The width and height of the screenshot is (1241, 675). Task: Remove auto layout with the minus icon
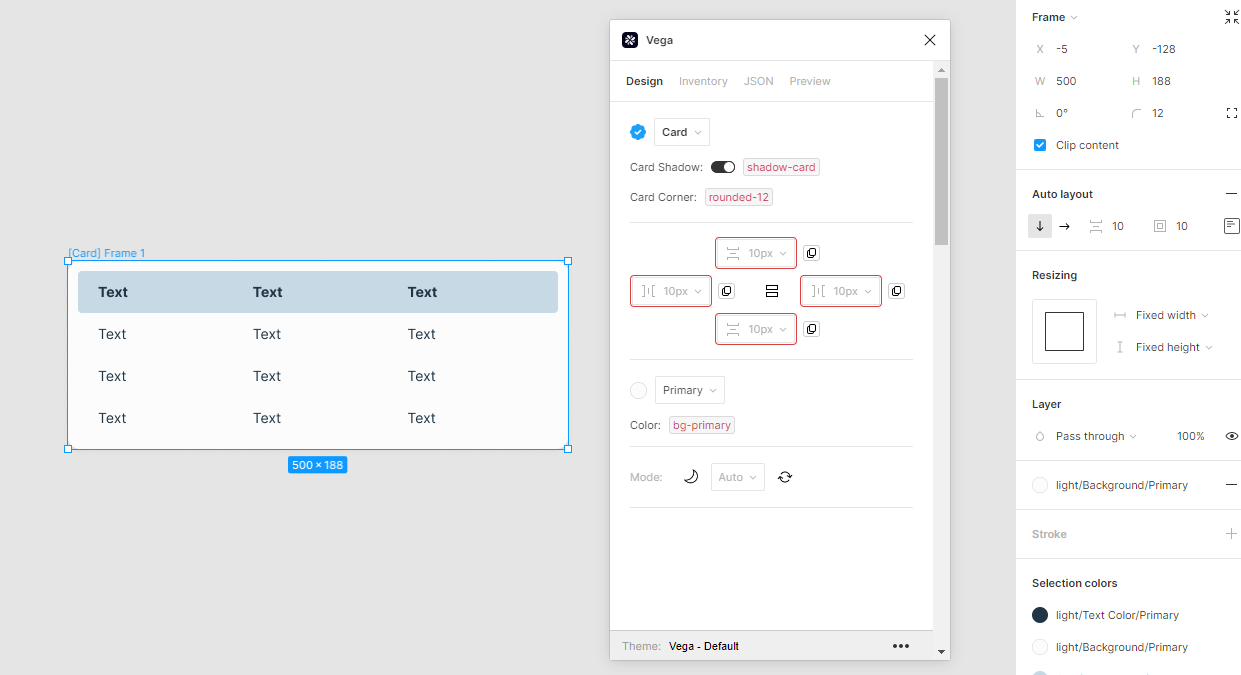pos(1231,194)
